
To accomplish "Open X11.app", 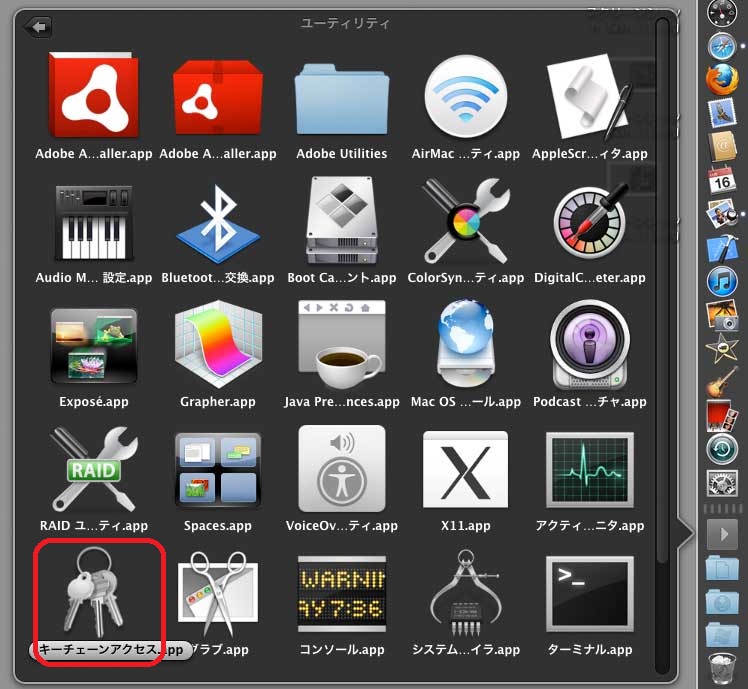I will pyautogui.click(x=465, y=470).
